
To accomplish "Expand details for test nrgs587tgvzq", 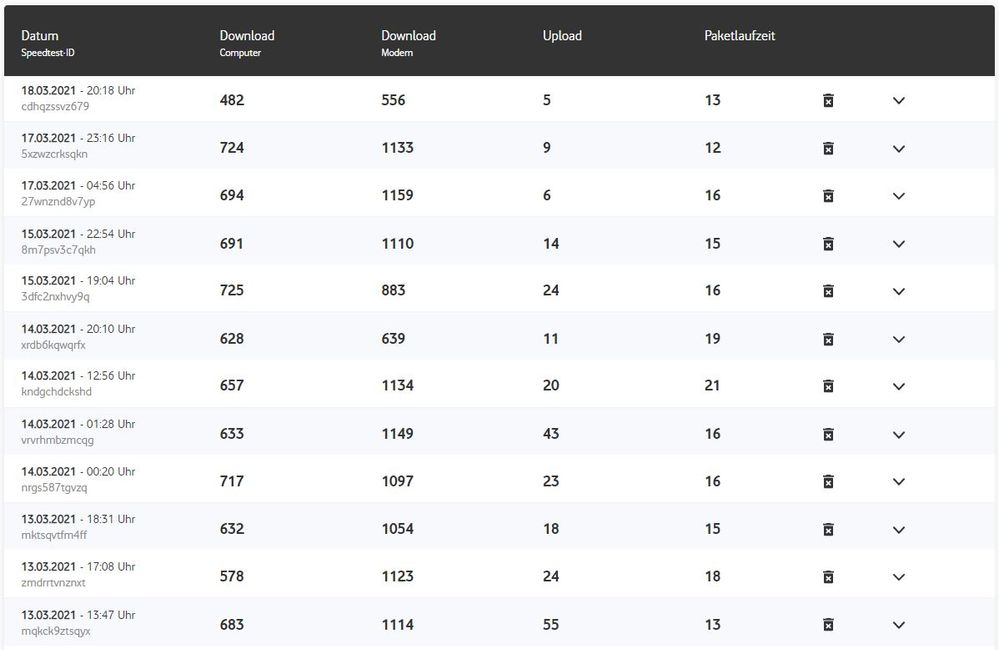I will tap(898, 482).
